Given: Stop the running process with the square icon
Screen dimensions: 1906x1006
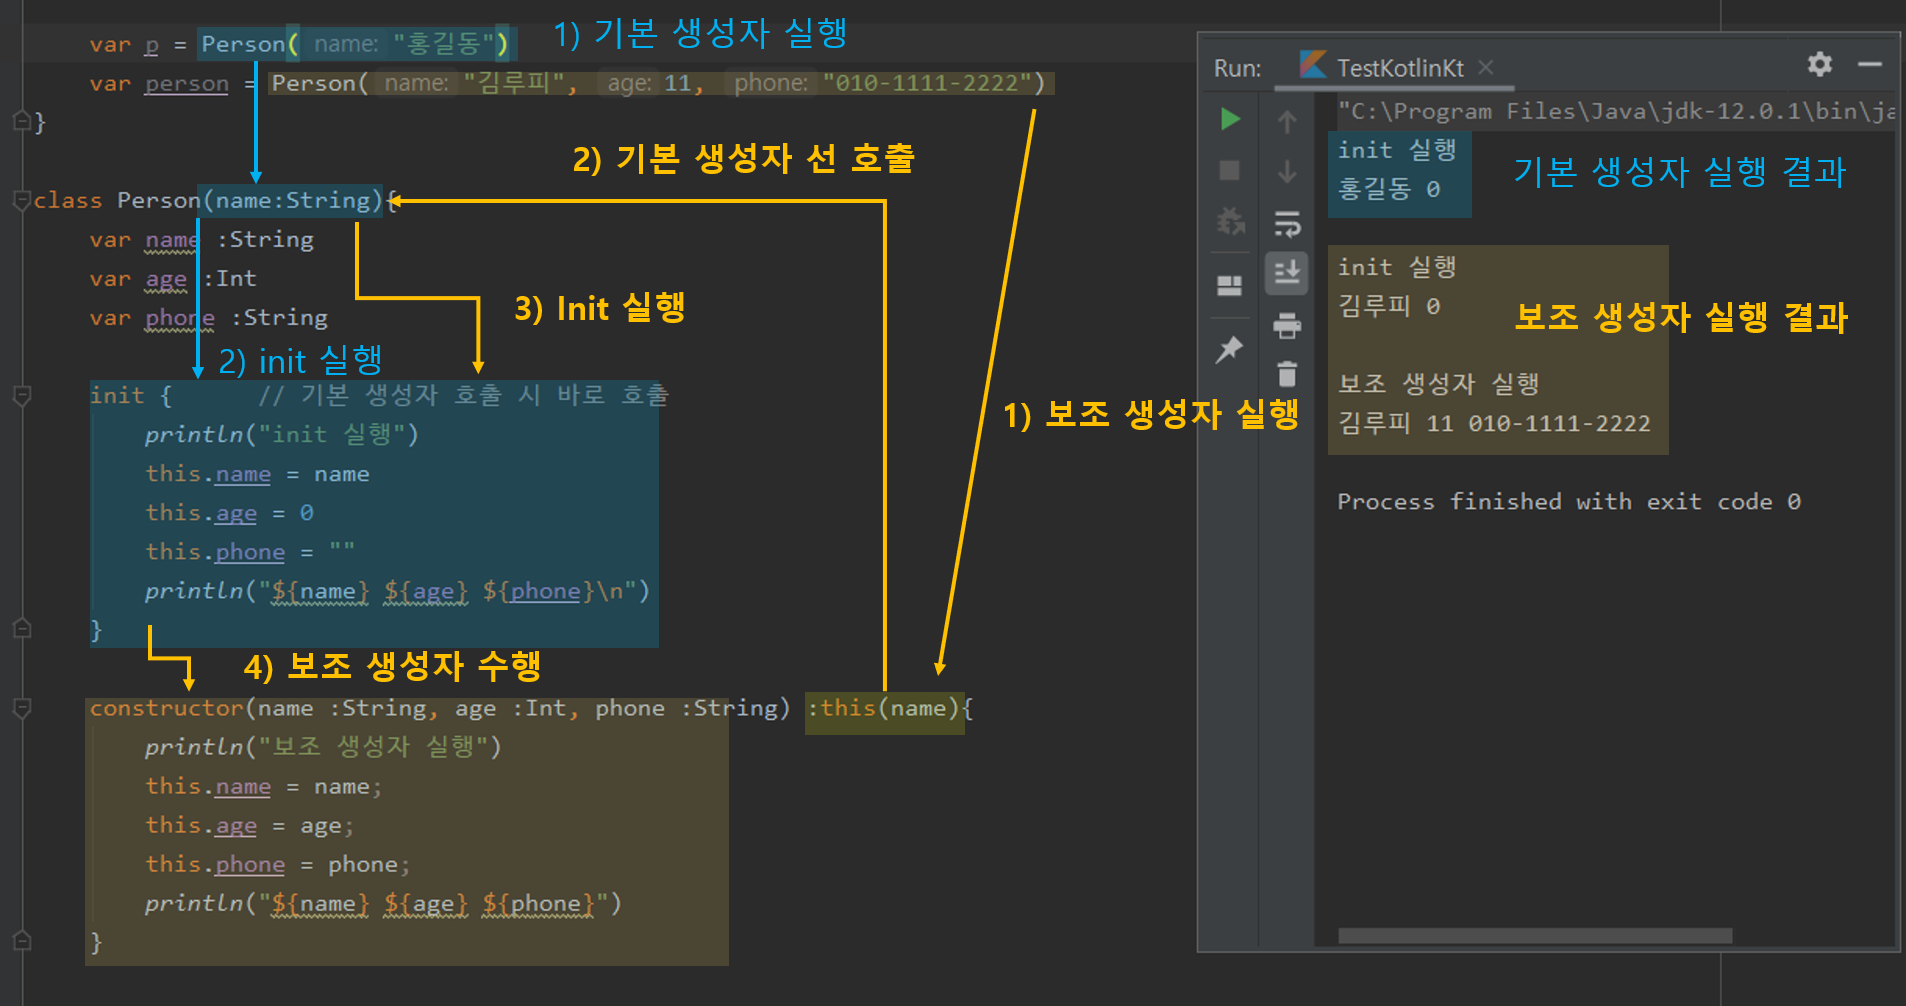Looking at the screenshot, I should point(1230,170).
